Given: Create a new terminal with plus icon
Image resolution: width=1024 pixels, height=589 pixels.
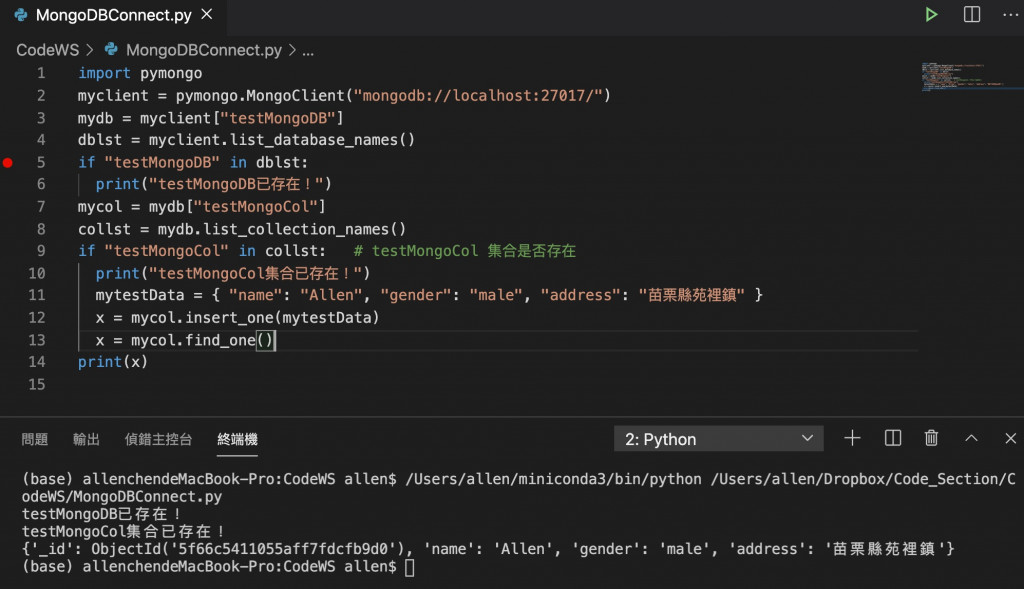Looking at the screenshot, I should [852, 438].
